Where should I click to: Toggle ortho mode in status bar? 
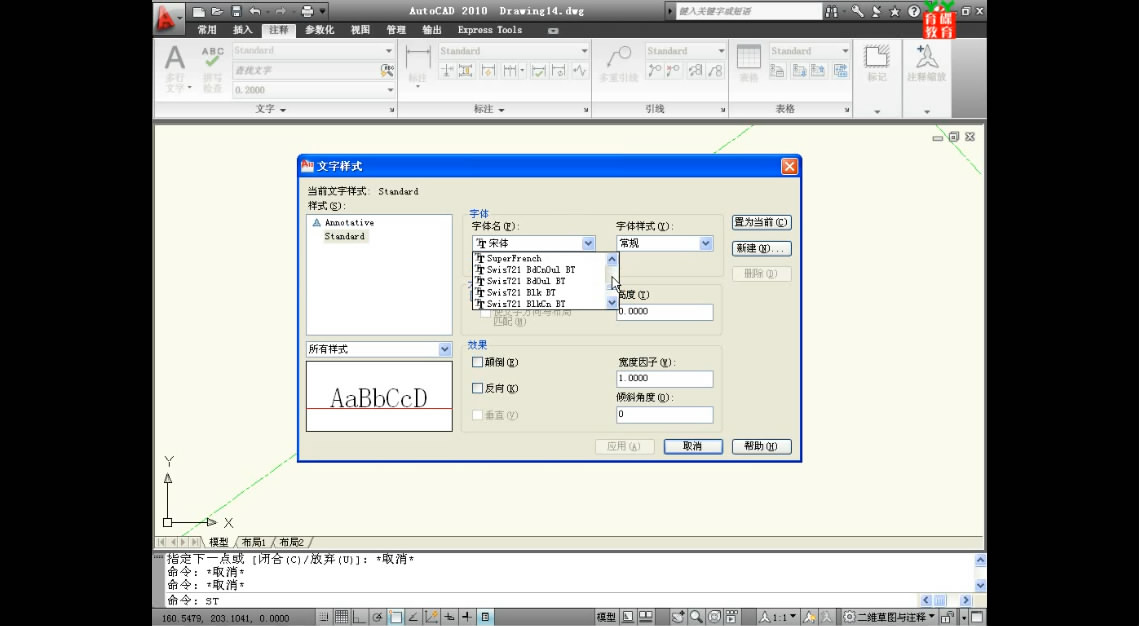pos(360,617)
